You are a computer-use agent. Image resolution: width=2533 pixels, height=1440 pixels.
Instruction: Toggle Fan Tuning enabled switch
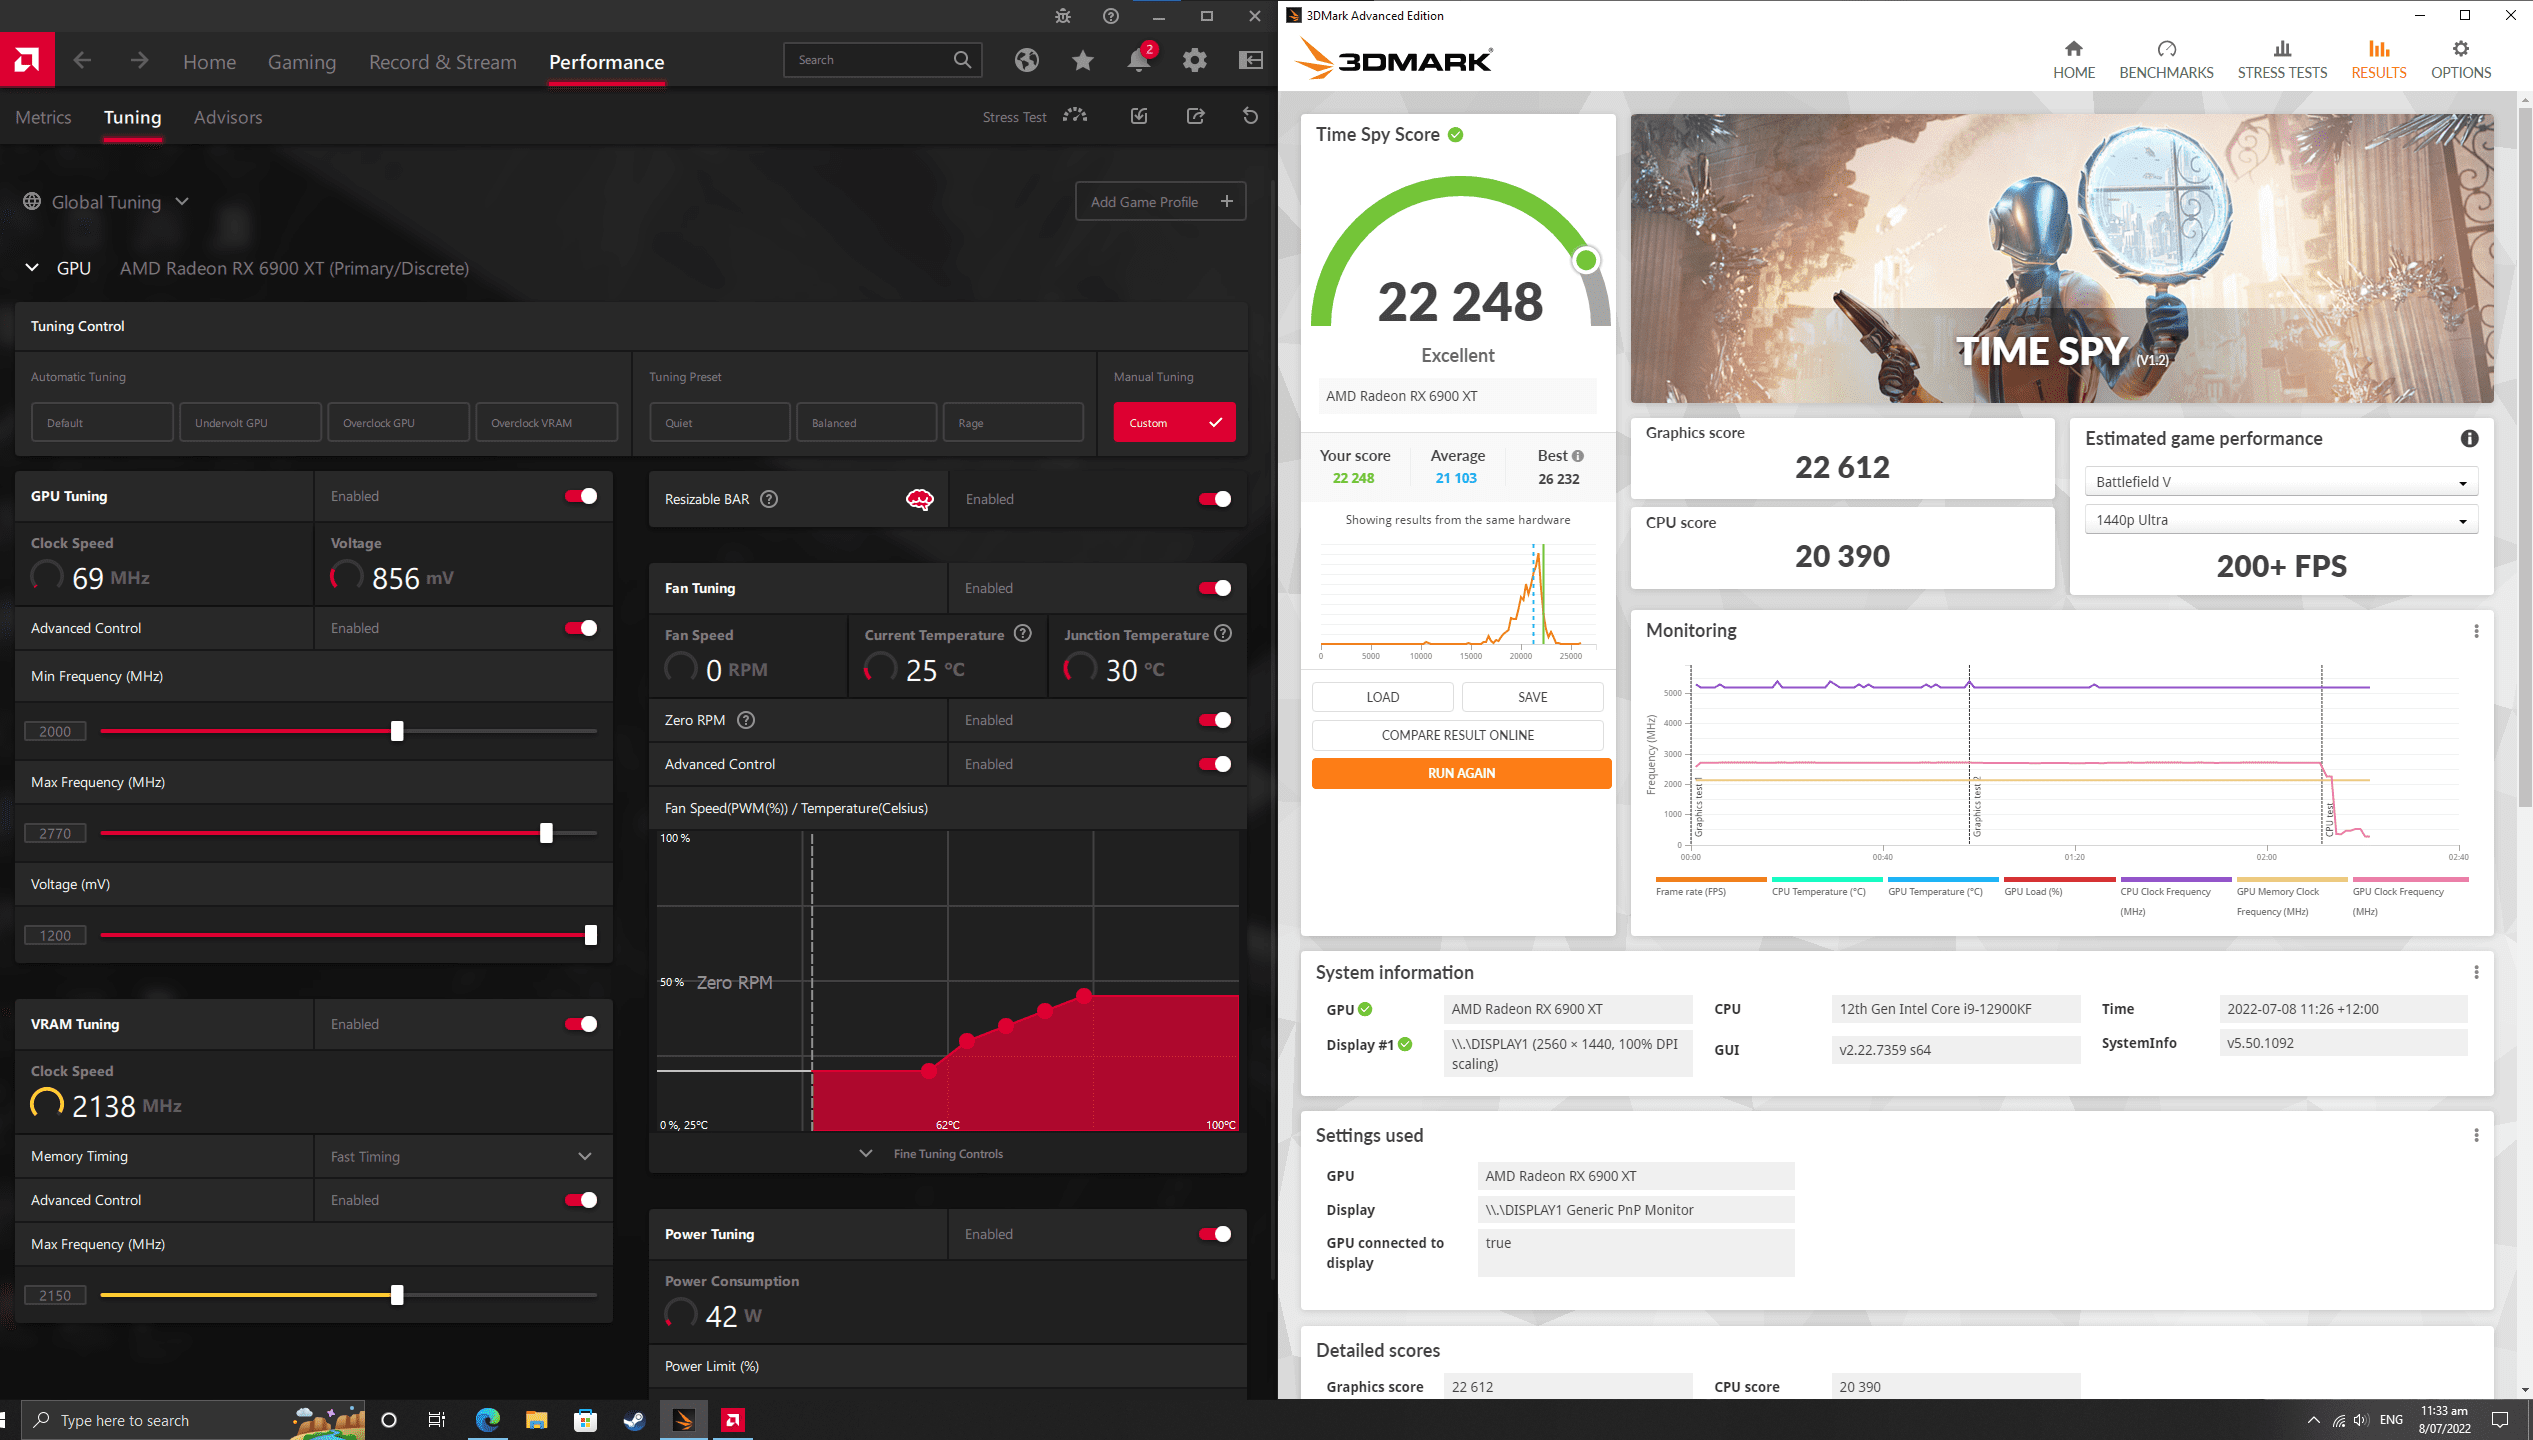(x=1215, y=588)
